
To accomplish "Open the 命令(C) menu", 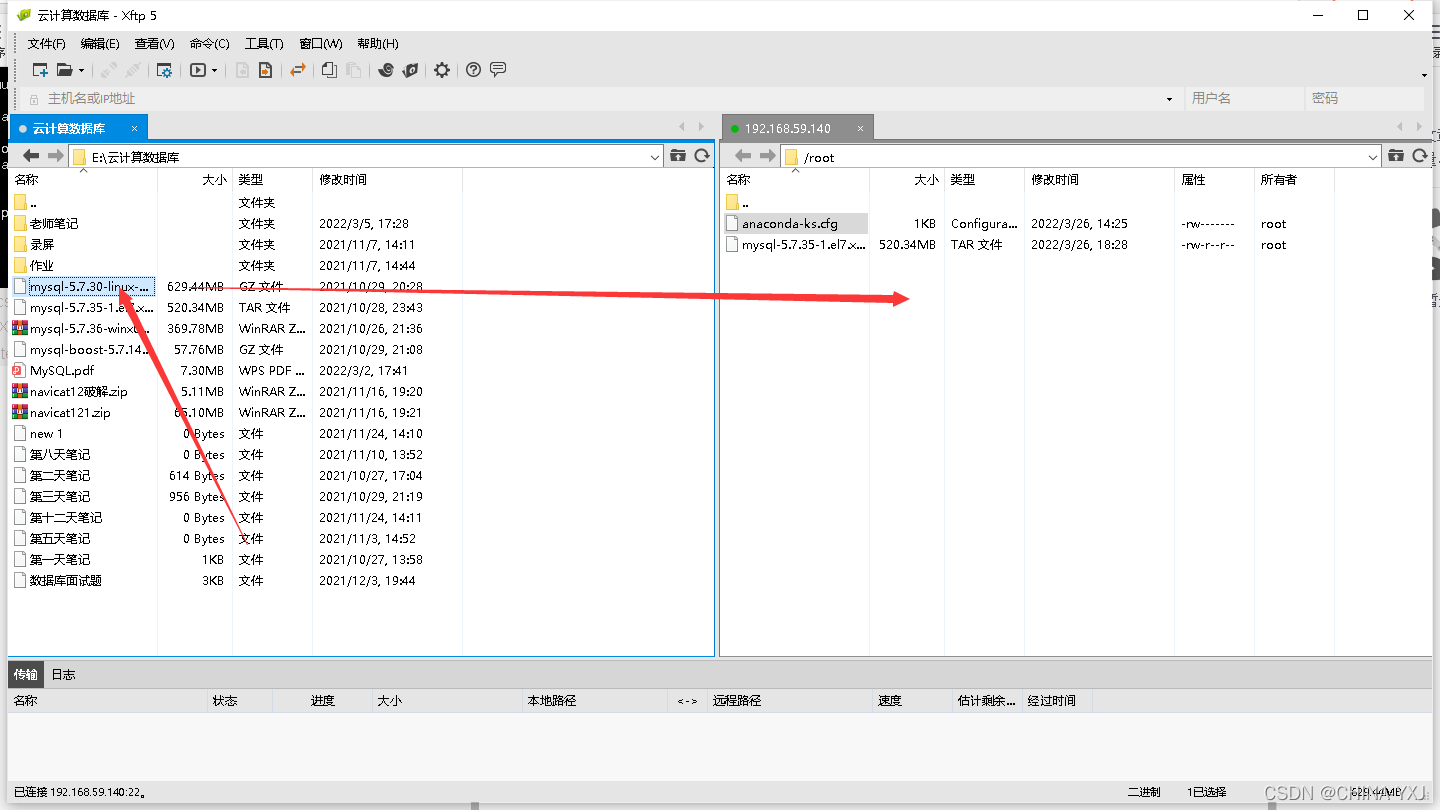I will coord(209,44).
